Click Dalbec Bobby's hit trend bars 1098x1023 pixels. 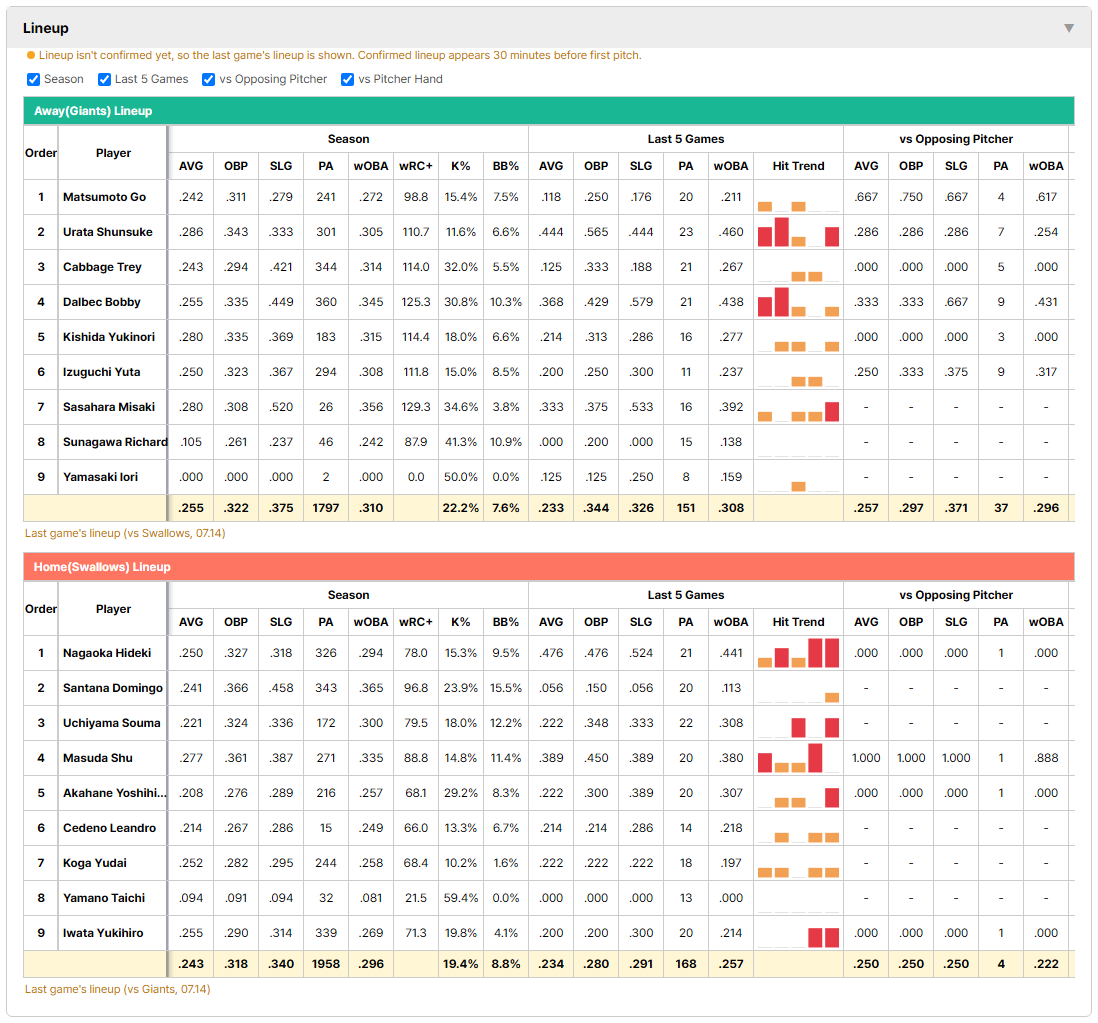pos(798,302)
